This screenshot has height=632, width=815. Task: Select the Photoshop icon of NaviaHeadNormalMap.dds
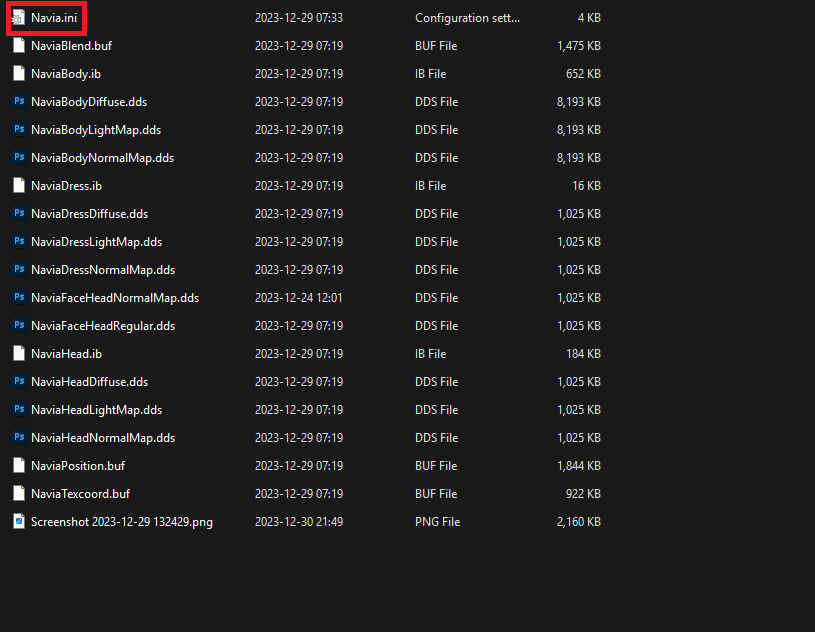[x=19, y=438]
